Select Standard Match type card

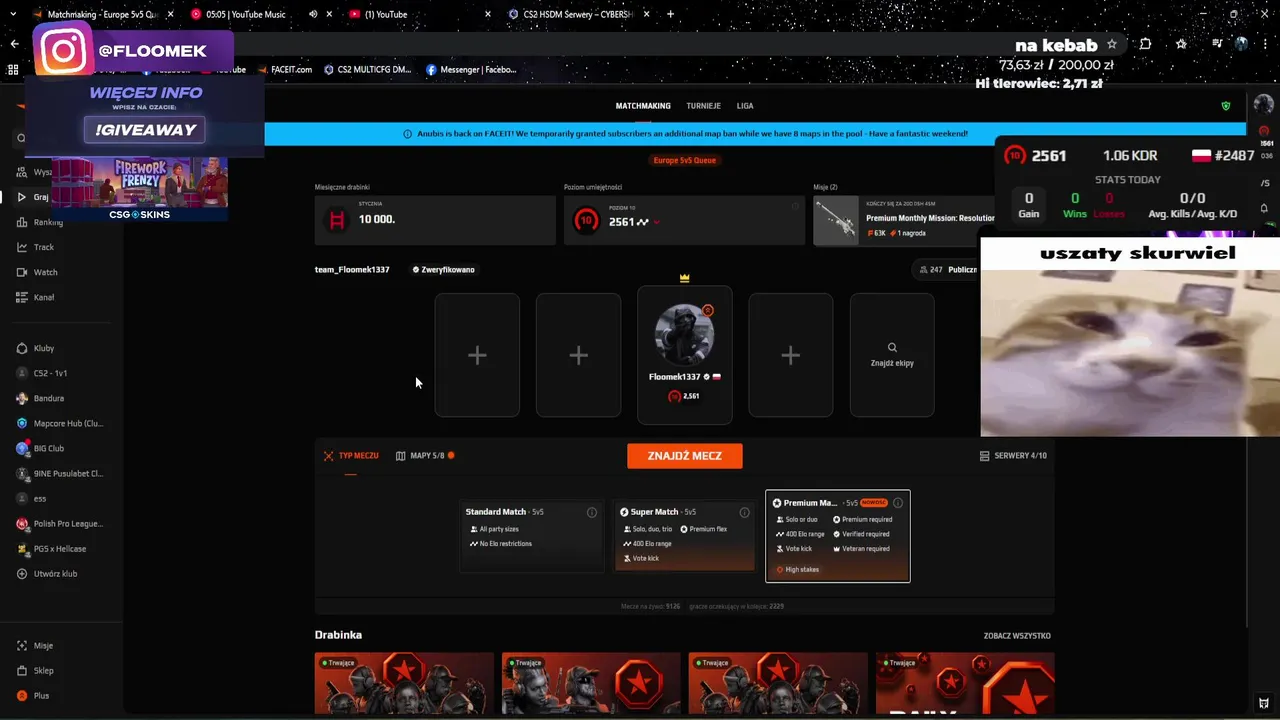tap(532, 535)
